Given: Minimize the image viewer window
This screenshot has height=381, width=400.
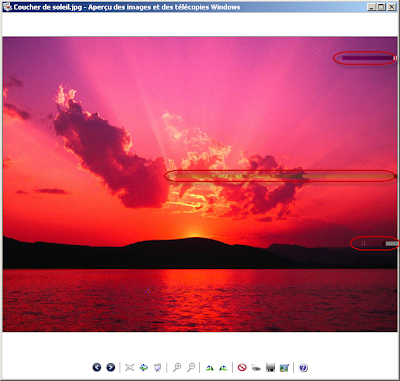Looking at the screenshot, I should (x=371, y=7).
